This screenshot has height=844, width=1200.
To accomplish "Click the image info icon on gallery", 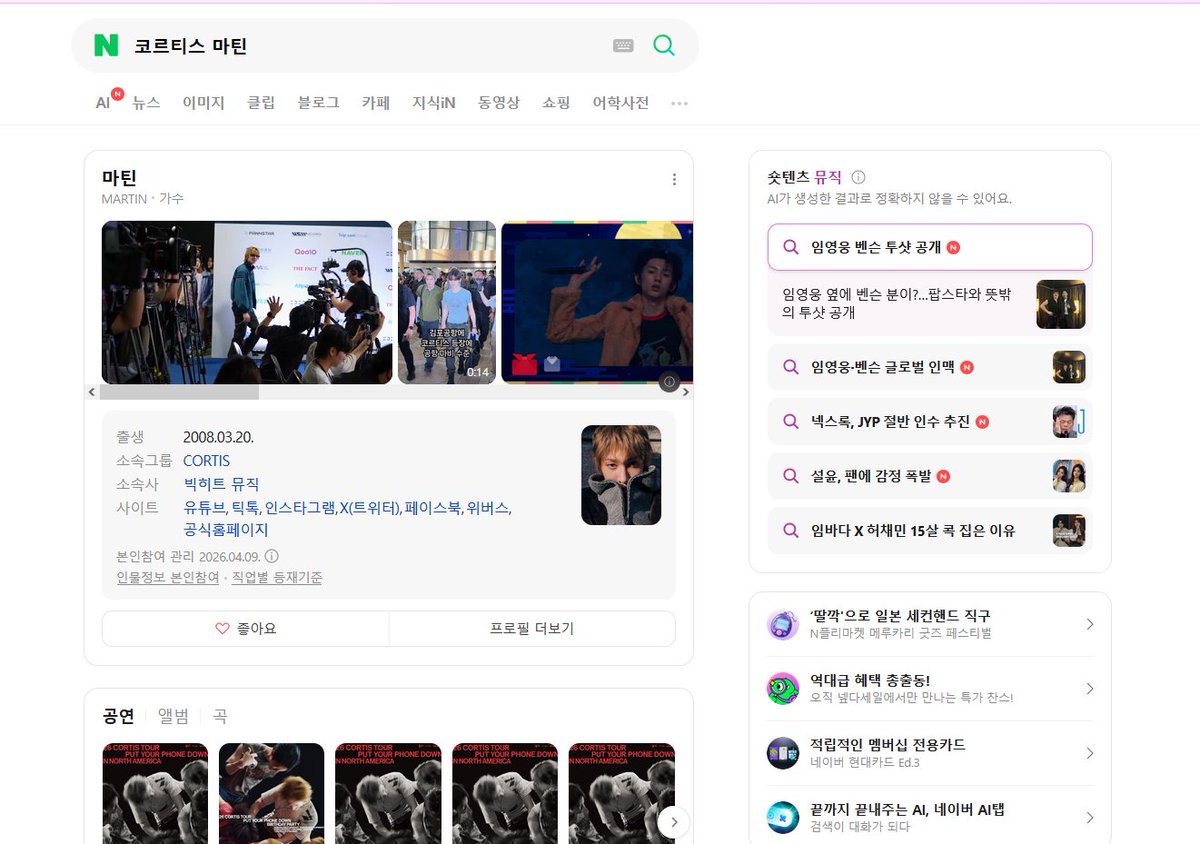I will click(670, 381).
